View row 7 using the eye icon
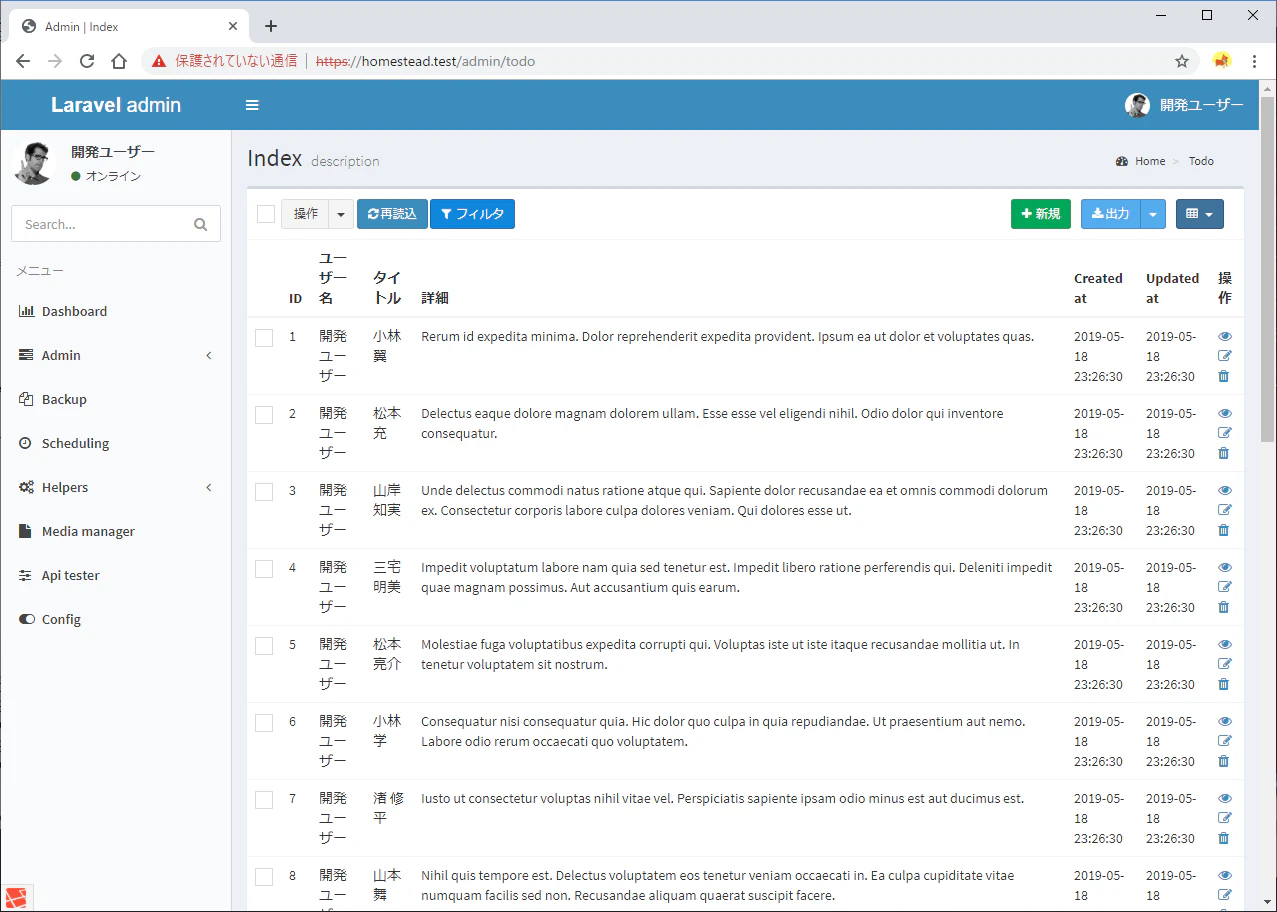1277x912 pixels. click(x=1225, y=799)
